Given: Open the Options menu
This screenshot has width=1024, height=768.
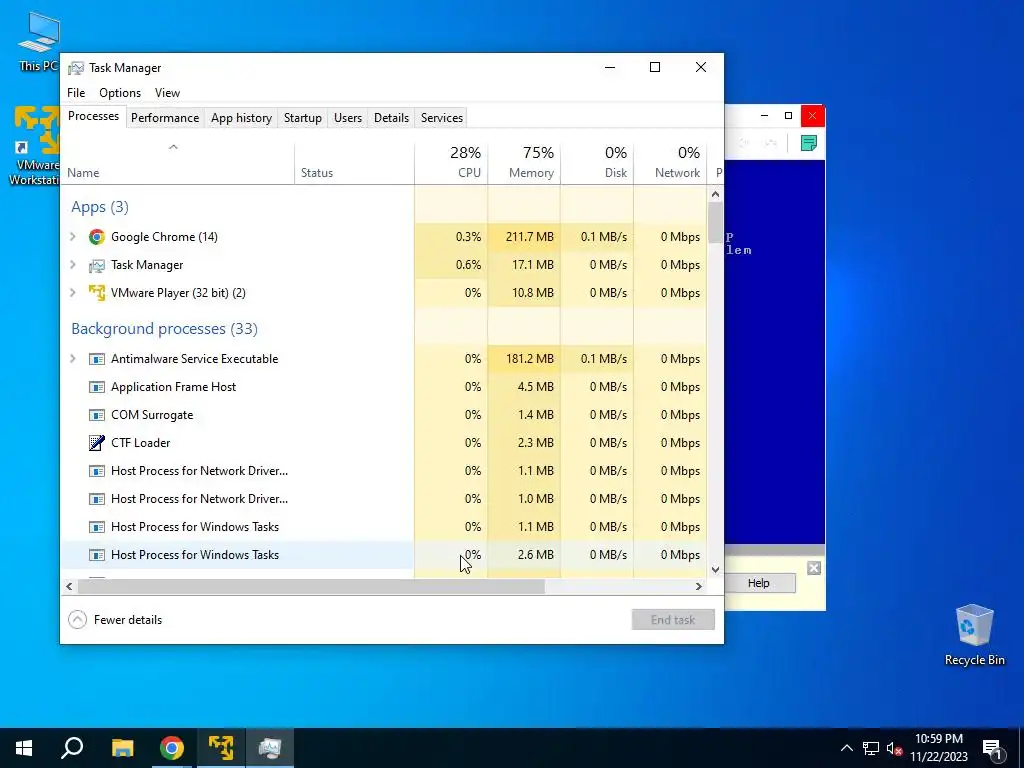Looking at the screenshot, I should coord(120,93).
